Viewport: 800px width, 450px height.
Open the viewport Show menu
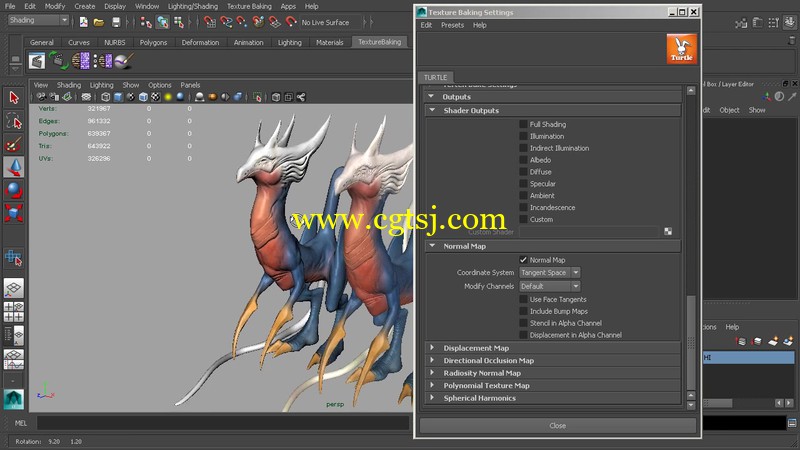point(131,85)
